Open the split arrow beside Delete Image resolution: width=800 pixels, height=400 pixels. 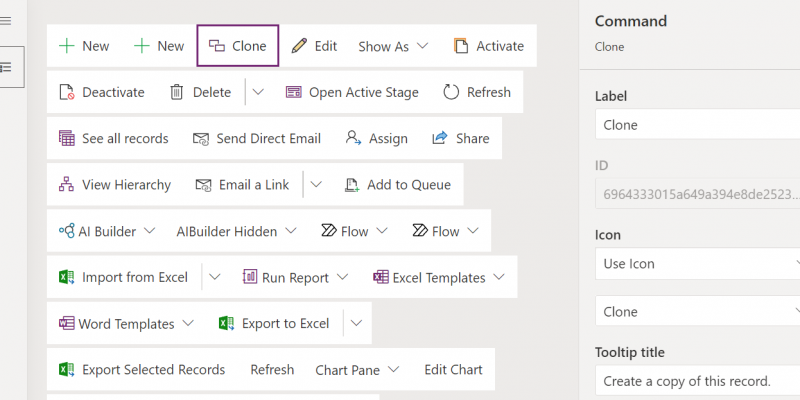click(258, 92)
